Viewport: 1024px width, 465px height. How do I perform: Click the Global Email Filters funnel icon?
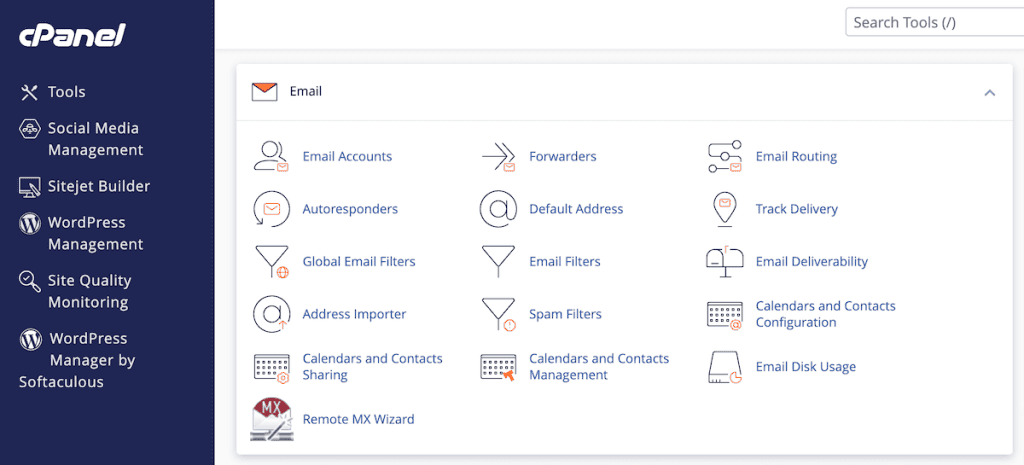(x=270, y=262)
